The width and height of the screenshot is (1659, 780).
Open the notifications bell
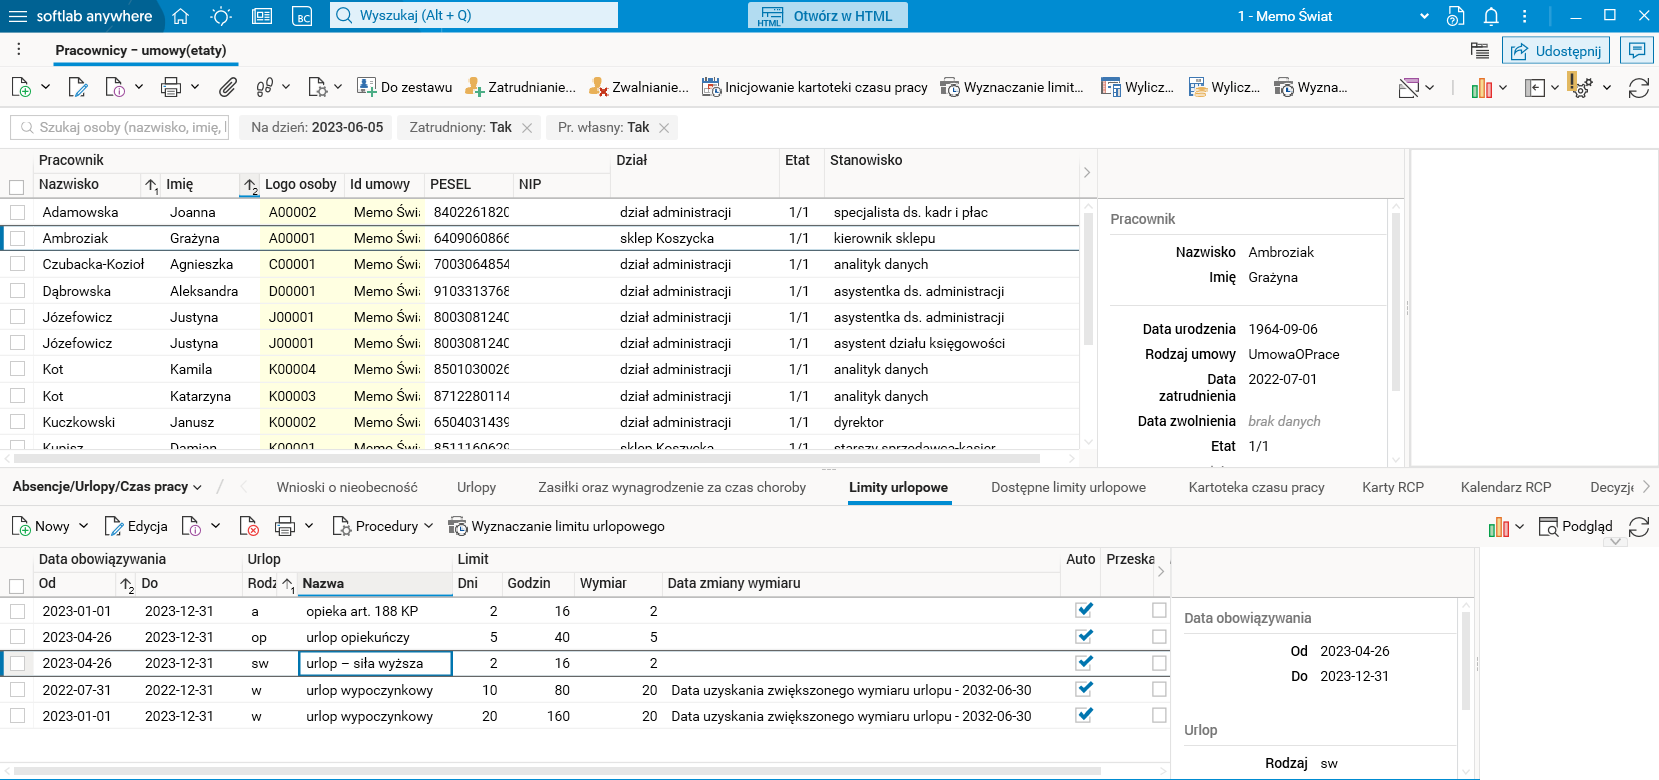1491,16
